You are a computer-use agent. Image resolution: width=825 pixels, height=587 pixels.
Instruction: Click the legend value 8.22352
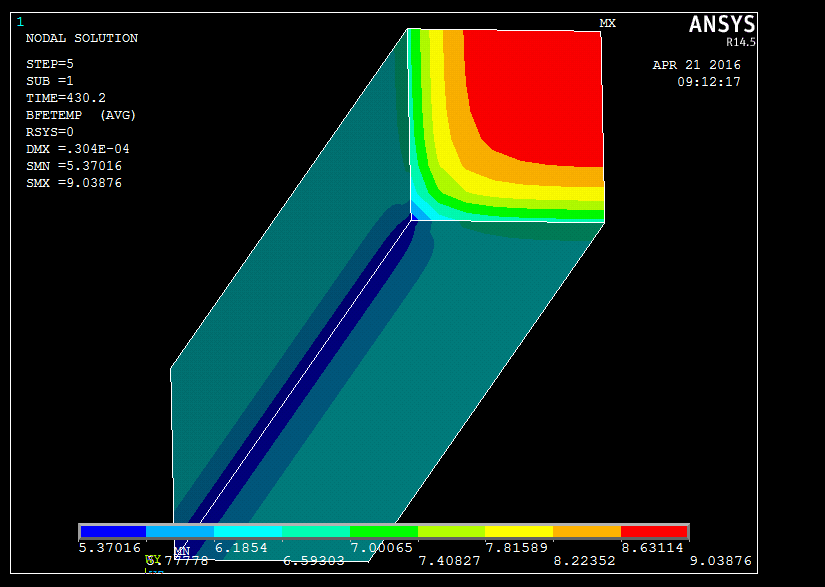[584, 561]
